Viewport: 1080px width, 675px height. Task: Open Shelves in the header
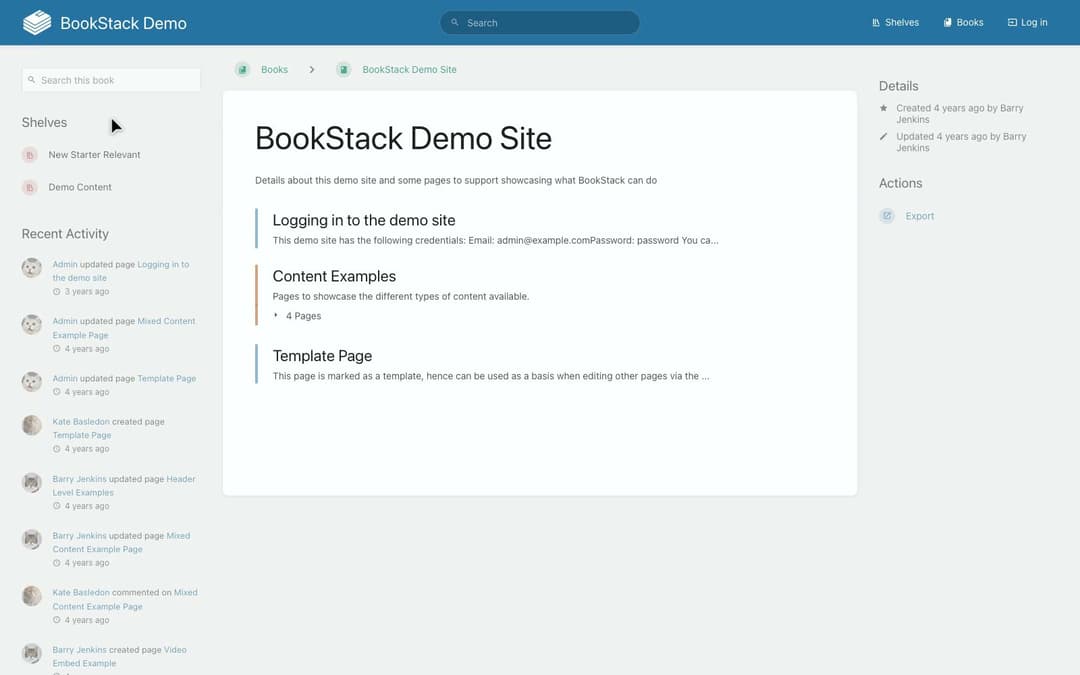895,23
